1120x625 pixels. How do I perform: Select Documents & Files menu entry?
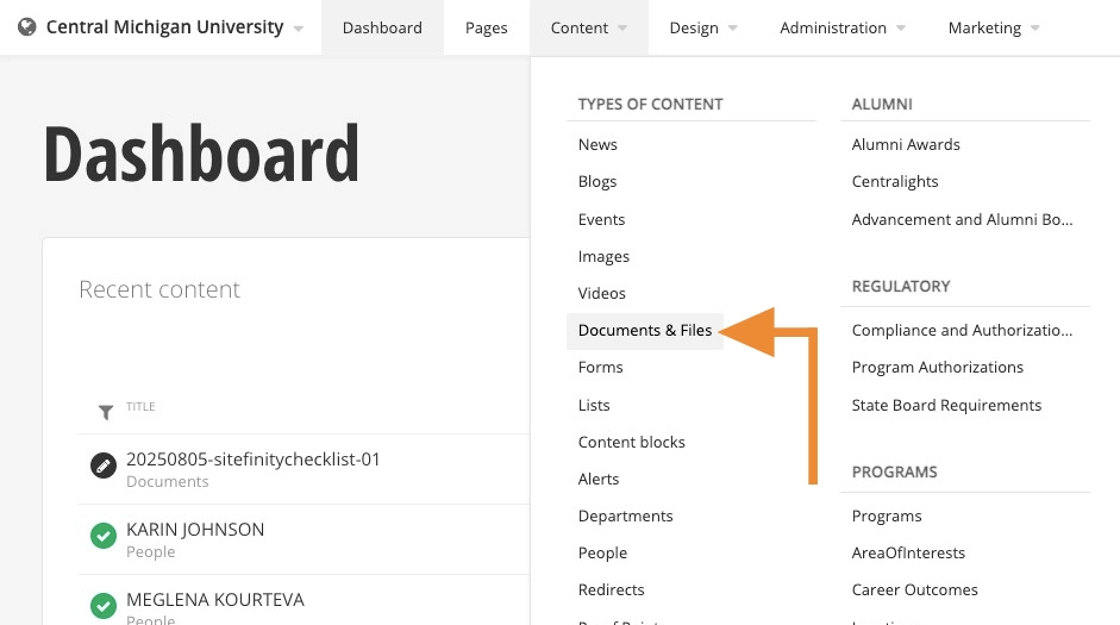tap(645, 331)
